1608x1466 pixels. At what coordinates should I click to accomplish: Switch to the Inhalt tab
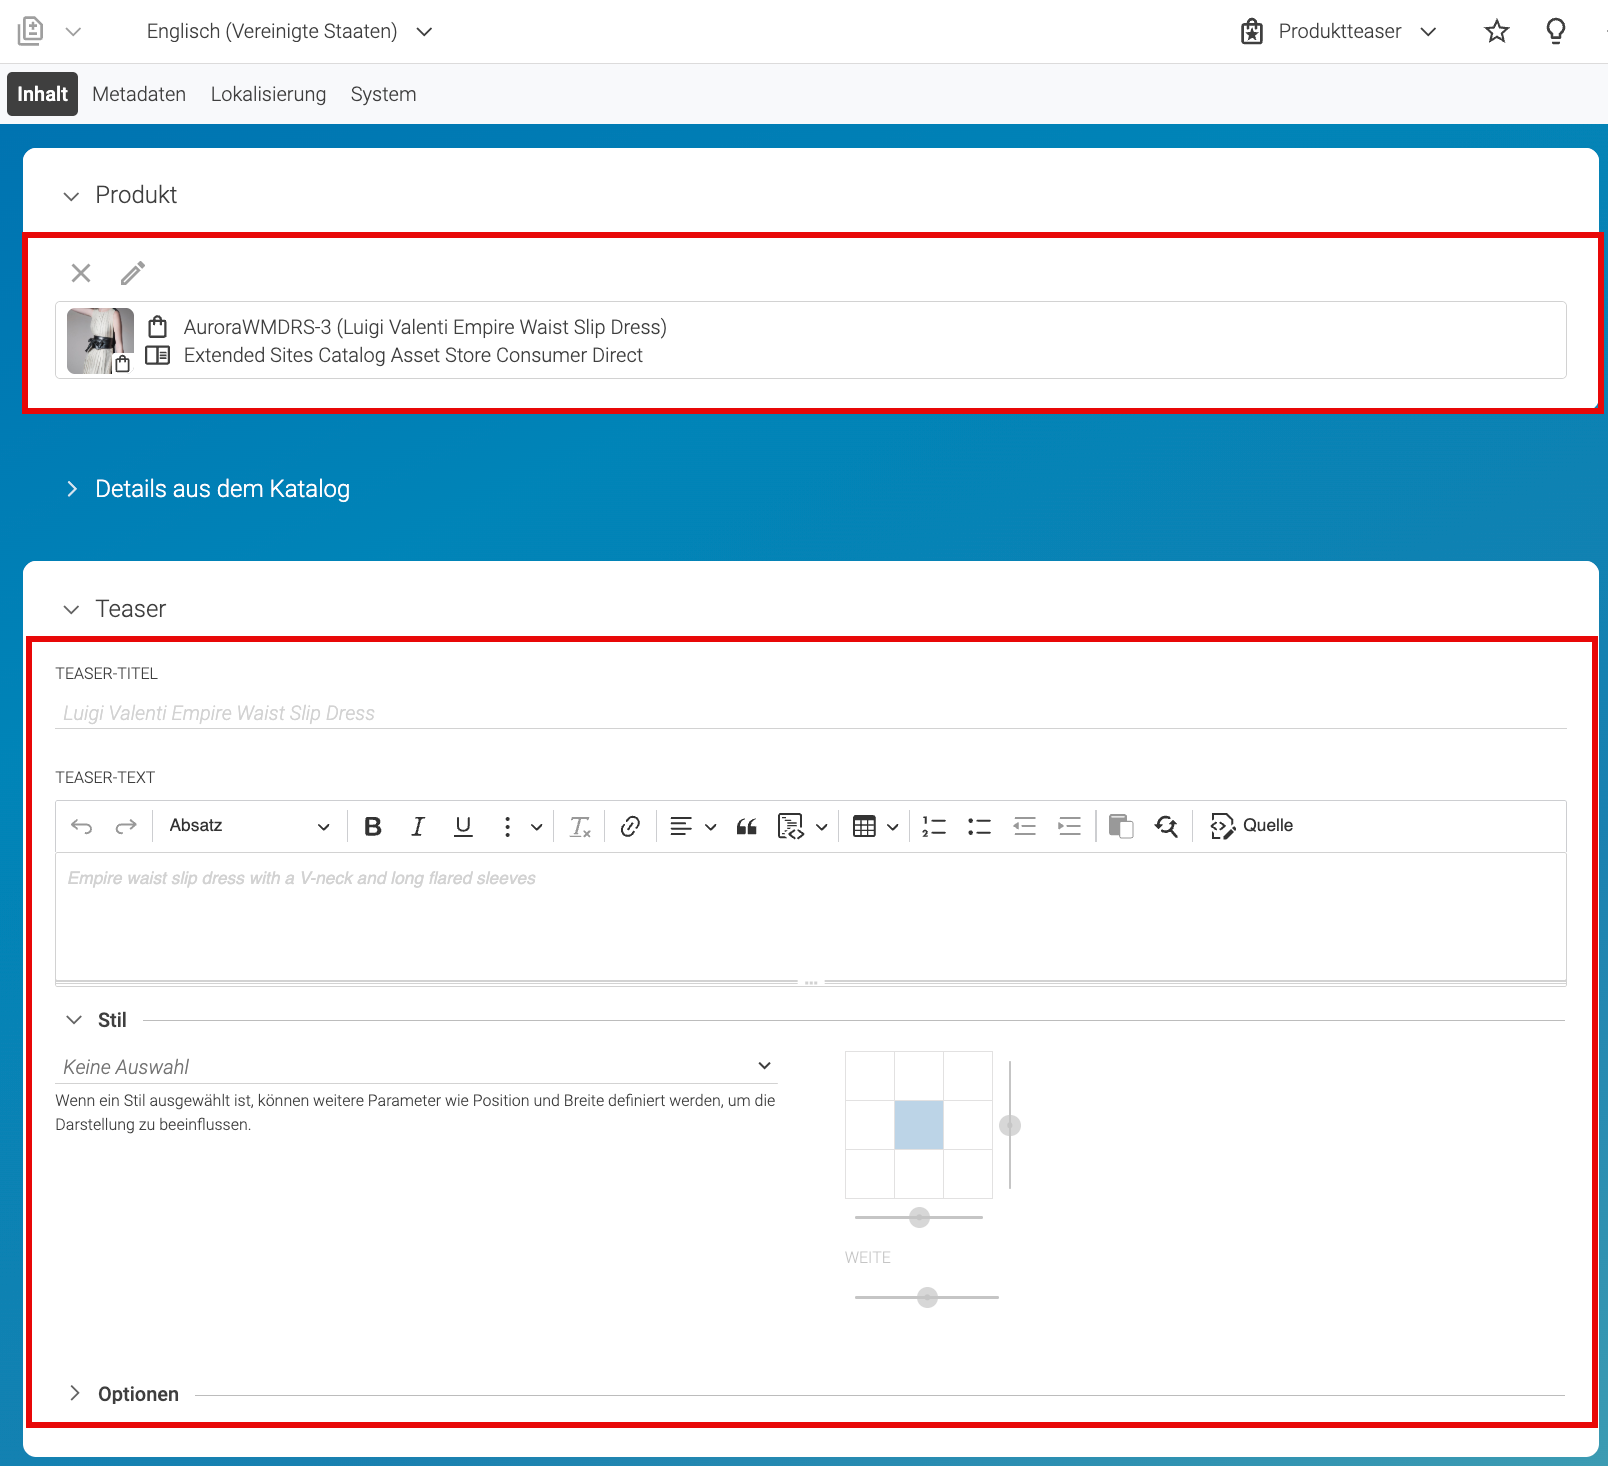(x=42, y=94)
